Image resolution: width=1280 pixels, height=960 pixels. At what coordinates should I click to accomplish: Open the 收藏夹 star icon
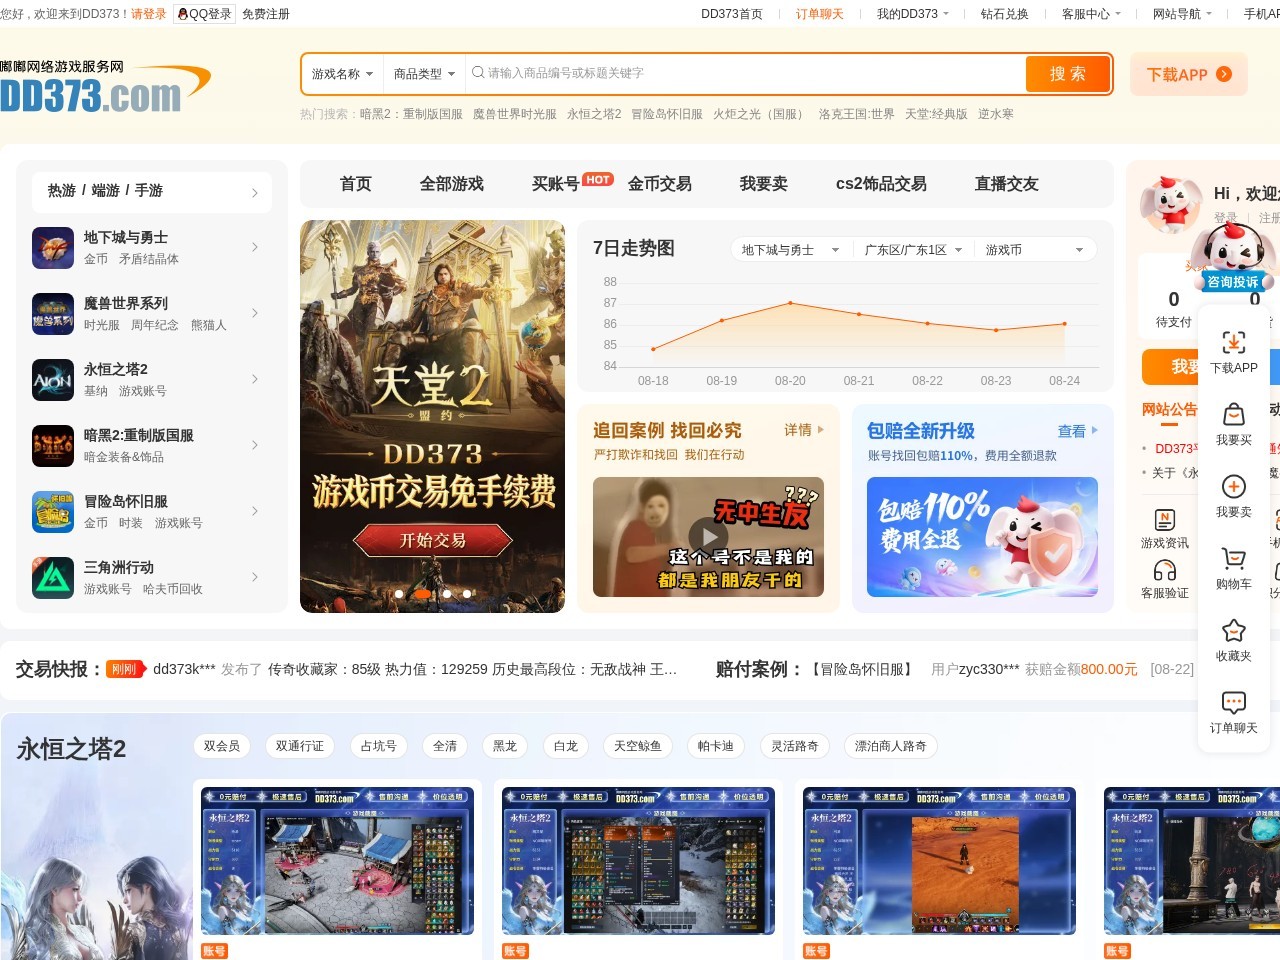tap(1234, 630)
